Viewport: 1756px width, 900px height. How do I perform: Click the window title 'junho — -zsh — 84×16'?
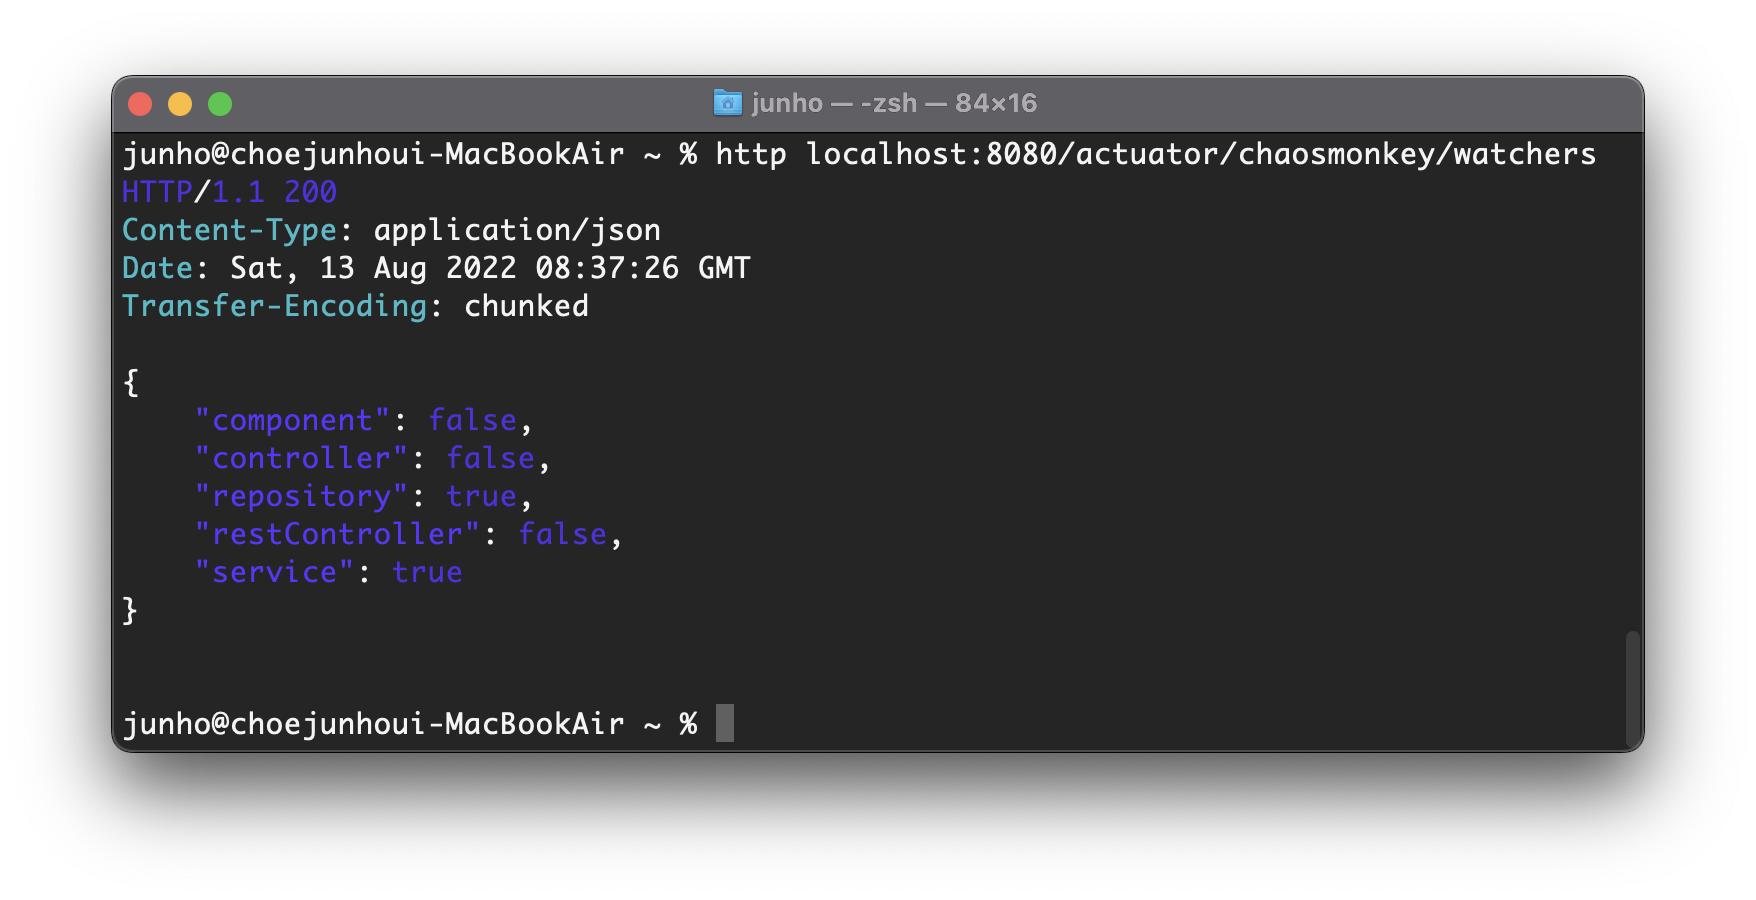click(893, 103)
